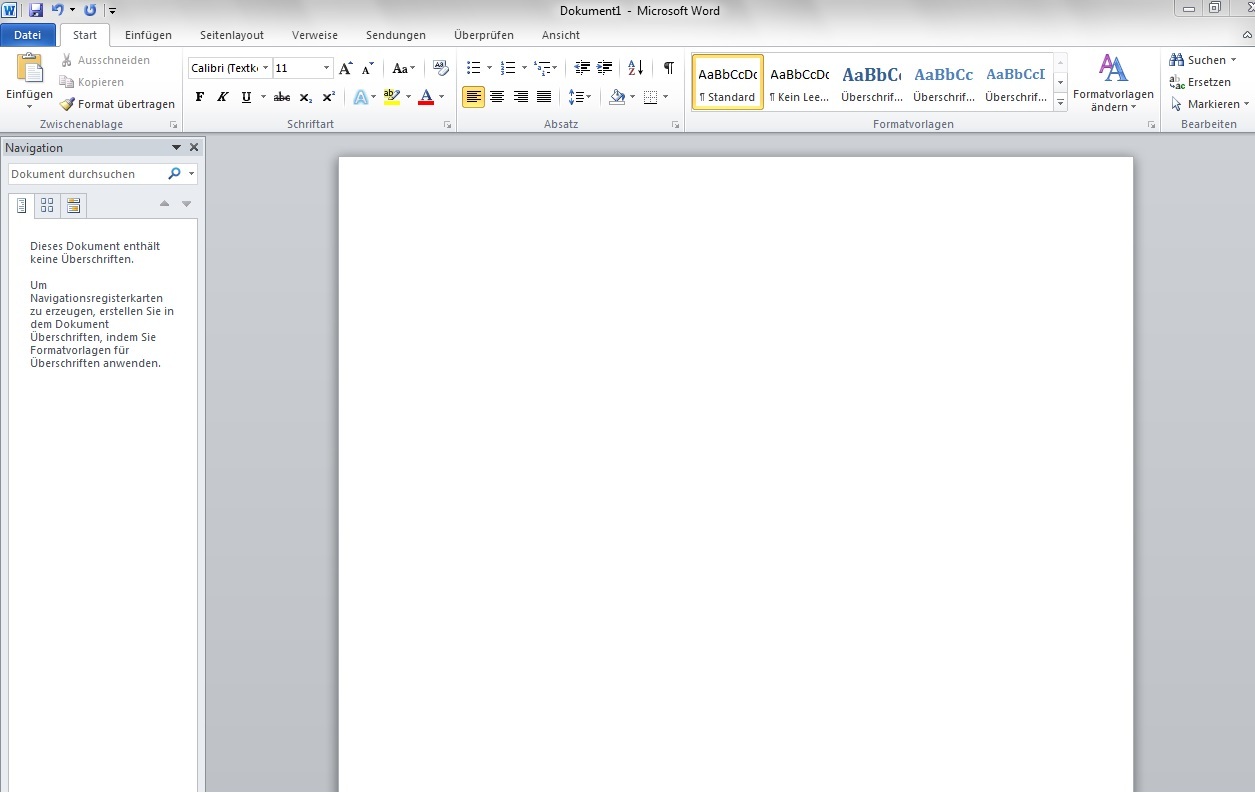Click the Shrink Font icon
The width and height of the screenshot is (1255, 793).
click(x=368, y=68)
